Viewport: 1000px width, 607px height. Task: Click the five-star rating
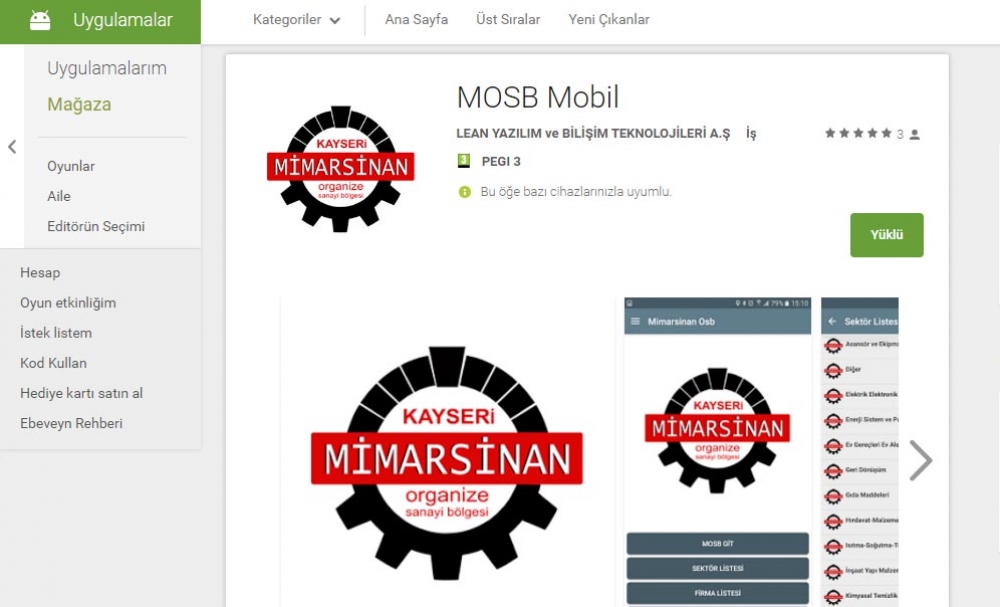[858, 133]
